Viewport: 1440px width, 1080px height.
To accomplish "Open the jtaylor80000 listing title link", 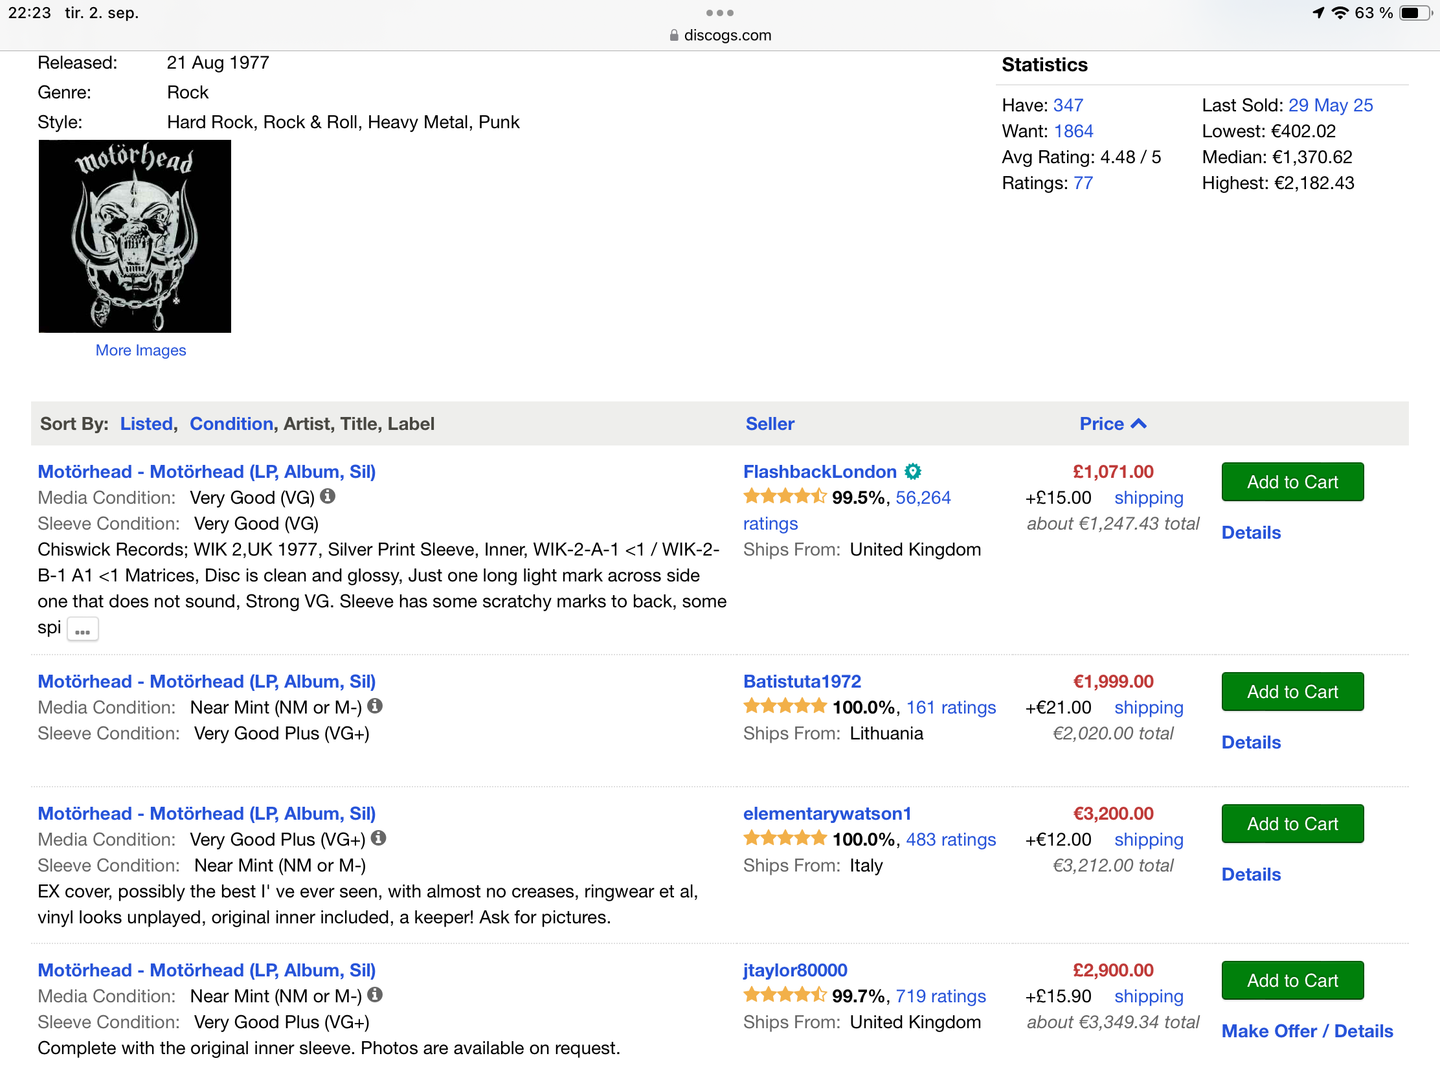I will point(207,971).
